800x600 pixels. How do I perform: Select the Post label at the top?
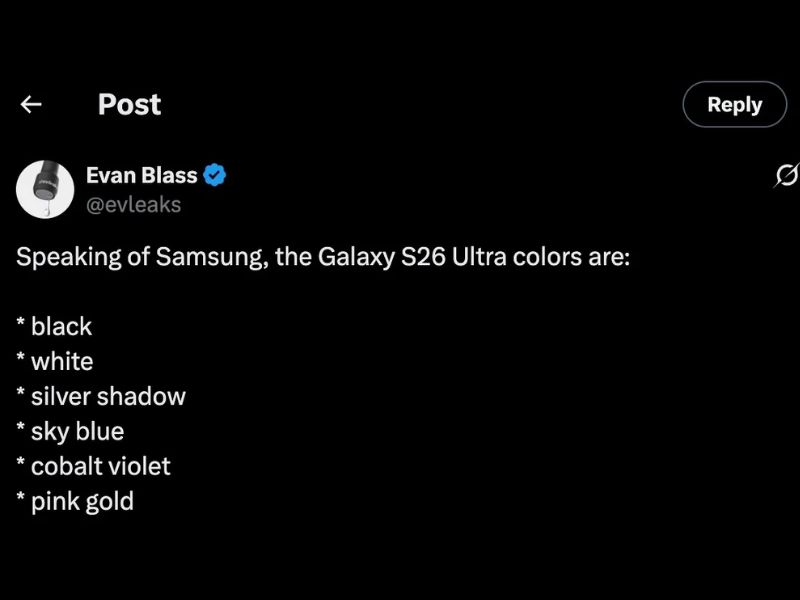click(128, 104)
